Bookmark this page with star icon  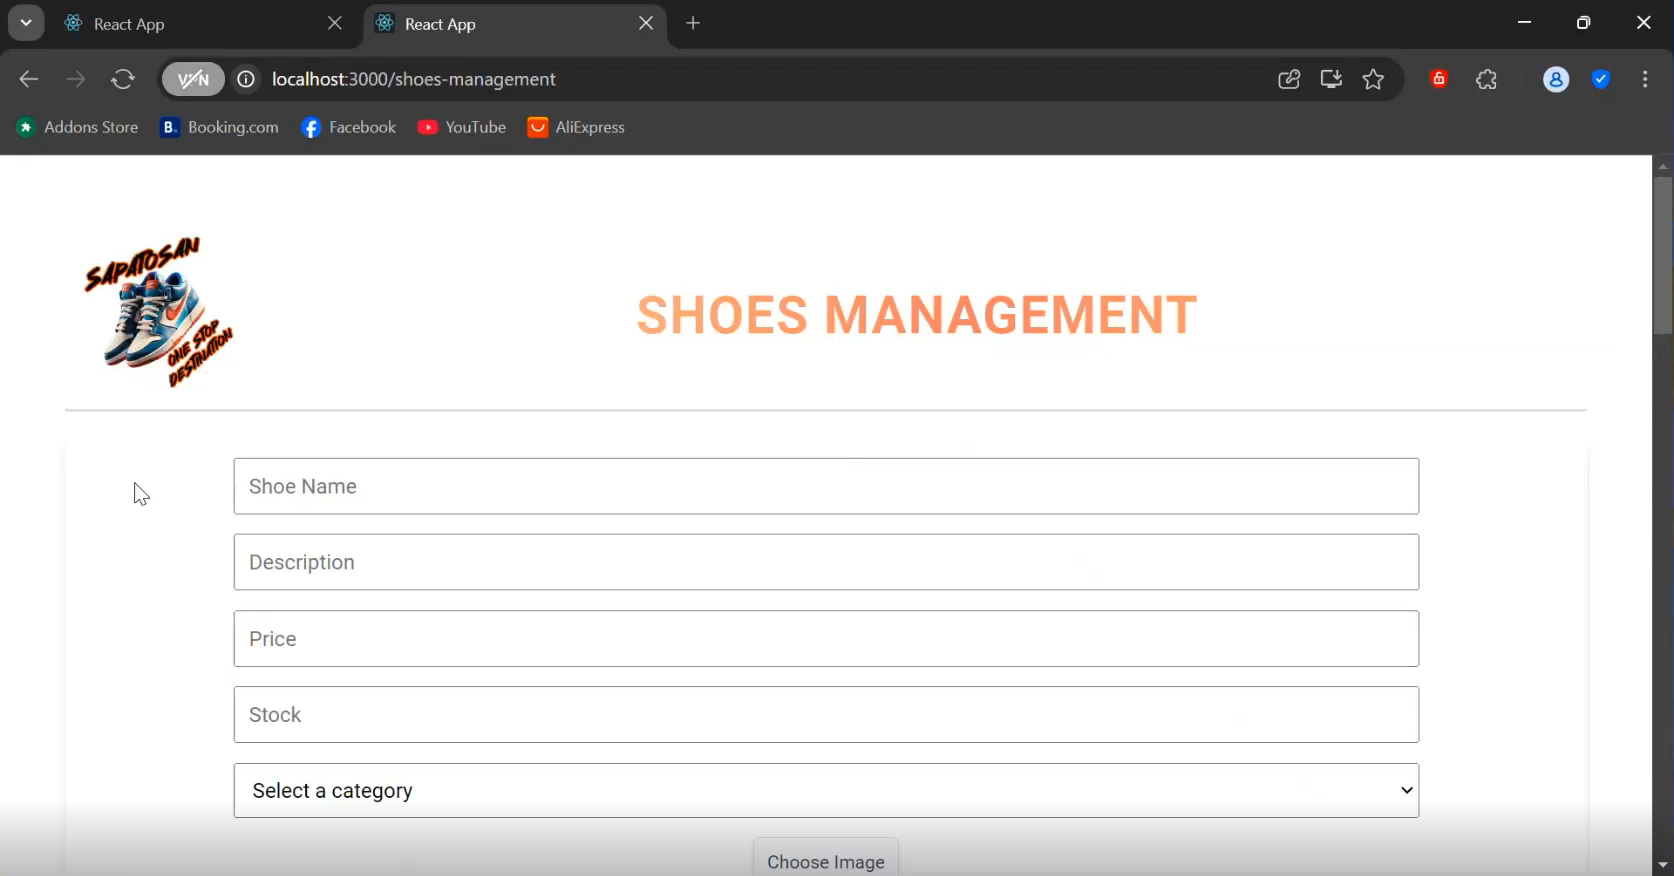(1373, 79)
